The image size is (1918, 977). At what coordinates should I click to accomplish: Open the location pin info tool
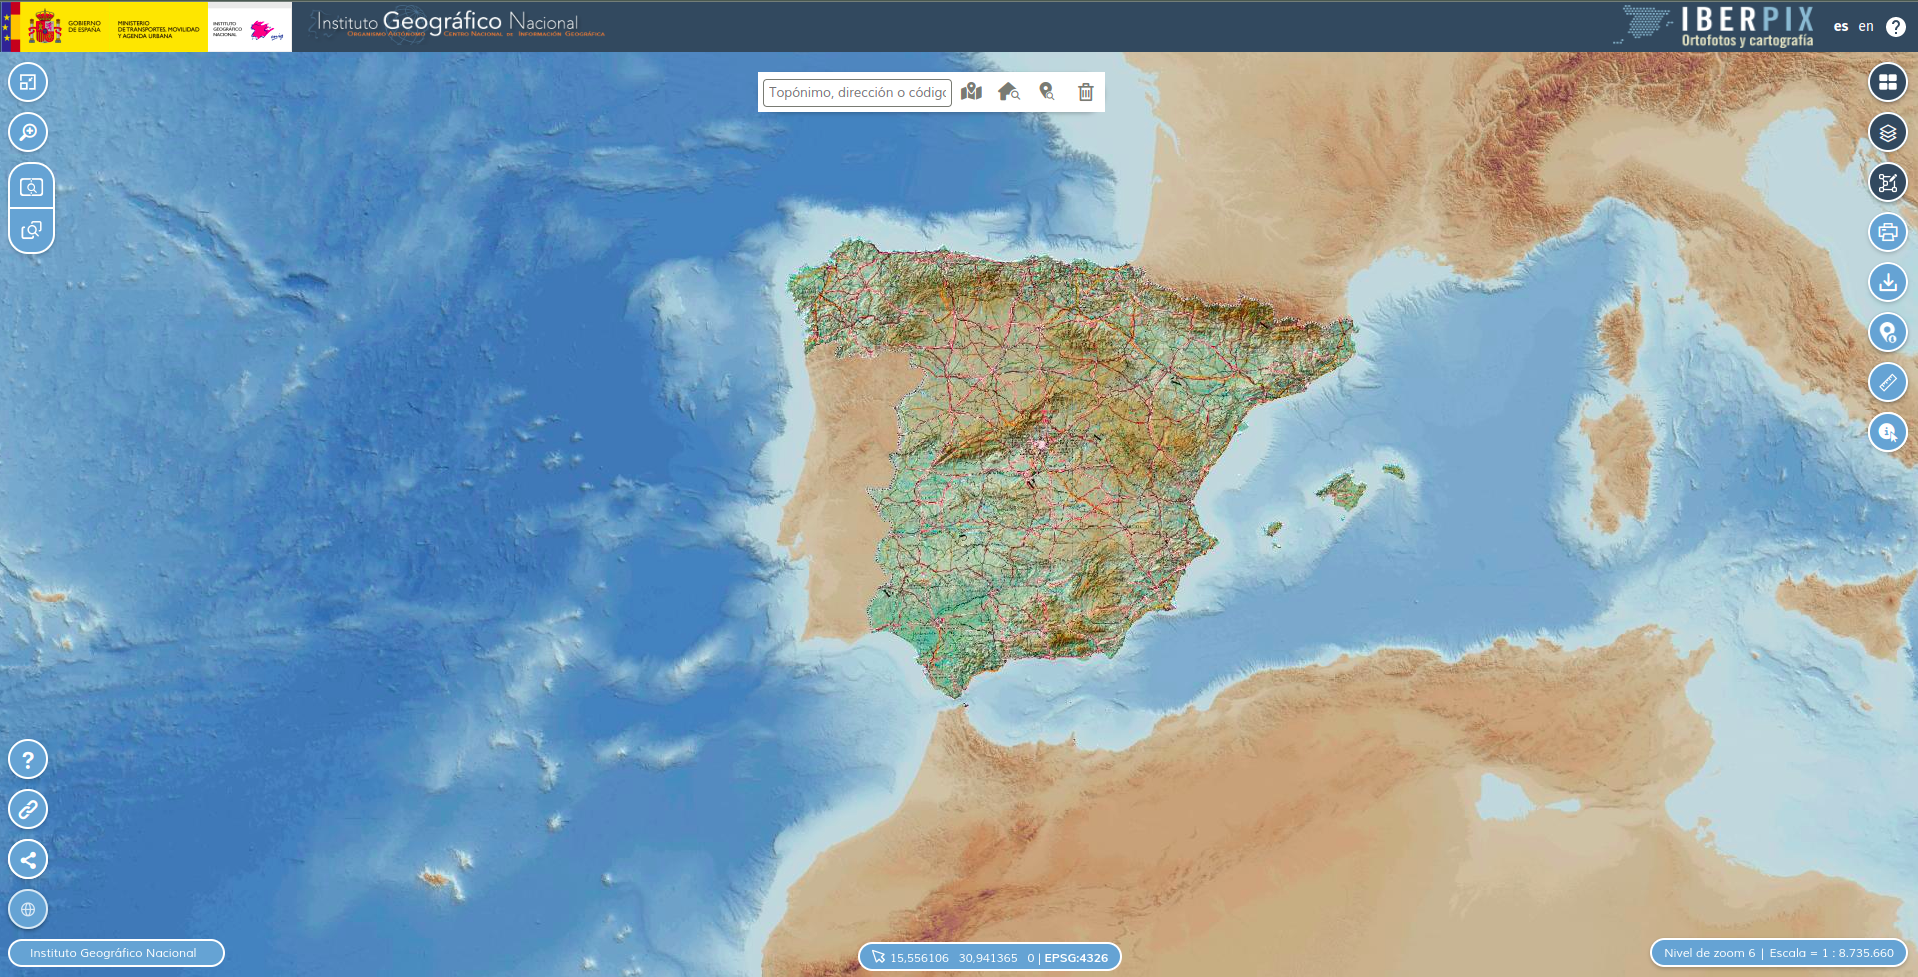coord(1887,332)
